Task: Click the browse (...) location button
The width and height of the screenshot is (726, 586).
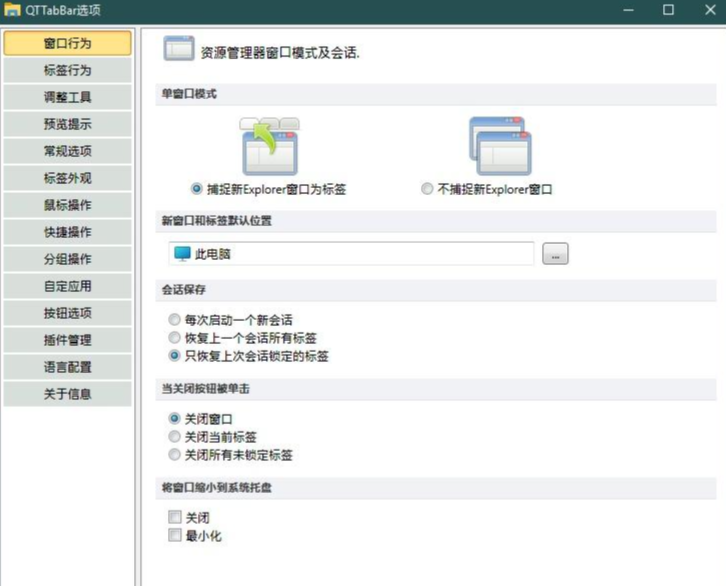Action: pyautogui.click(x=555, y=254)
